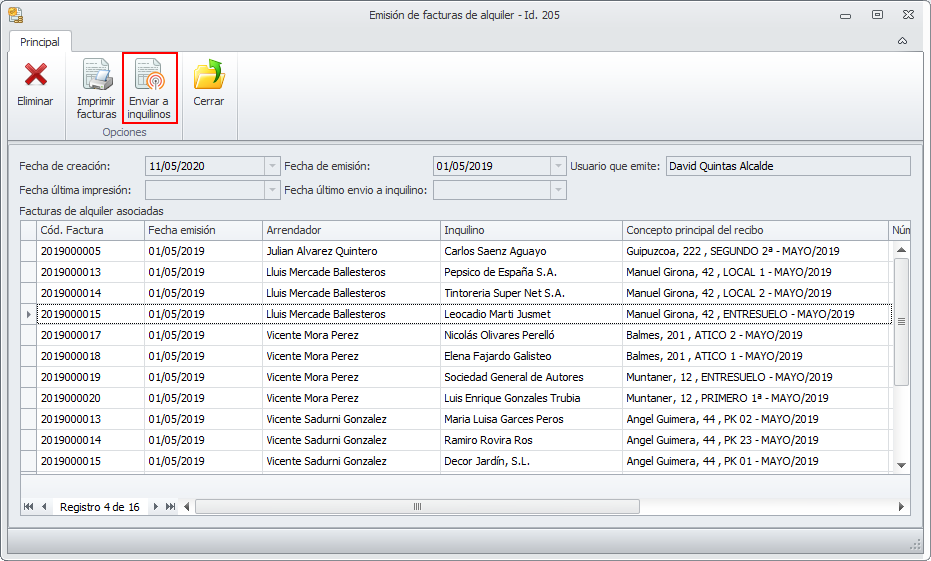The height and width of the screenshot is (561, 931).
Task: Sort by Inquilino column header
Action: click(530, 230)
